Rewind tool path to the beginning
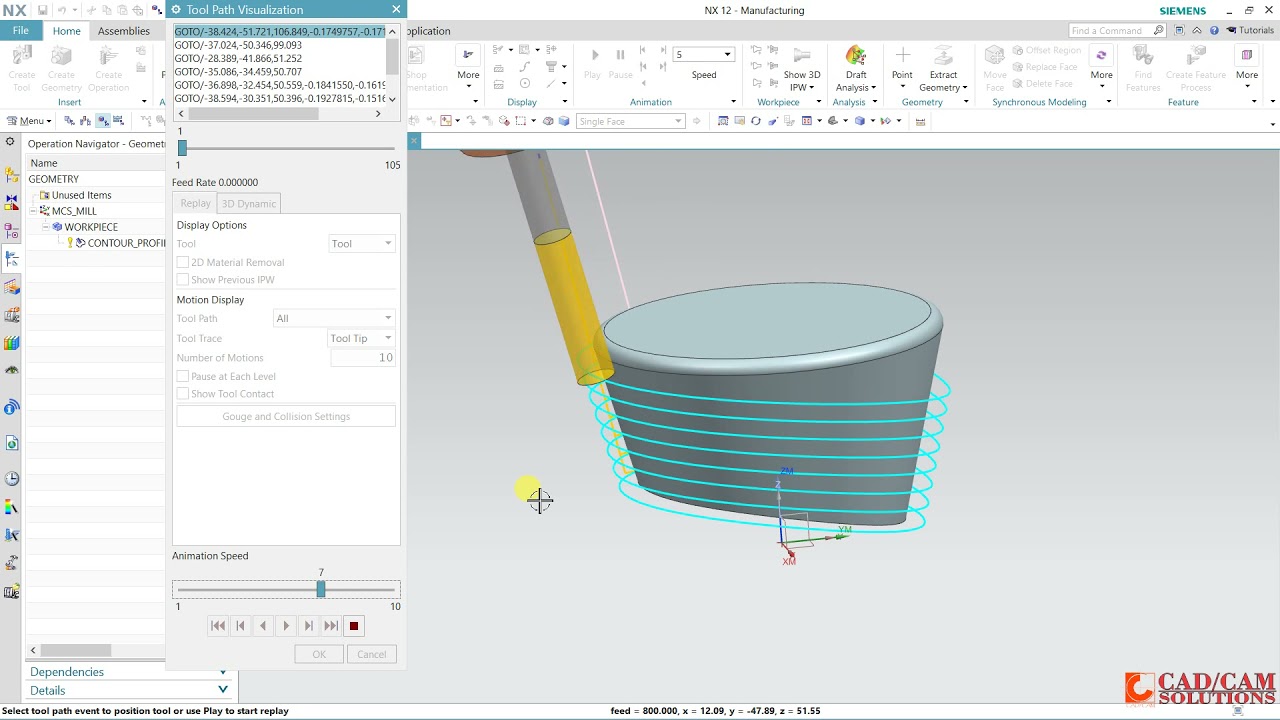 click(217, 626)
